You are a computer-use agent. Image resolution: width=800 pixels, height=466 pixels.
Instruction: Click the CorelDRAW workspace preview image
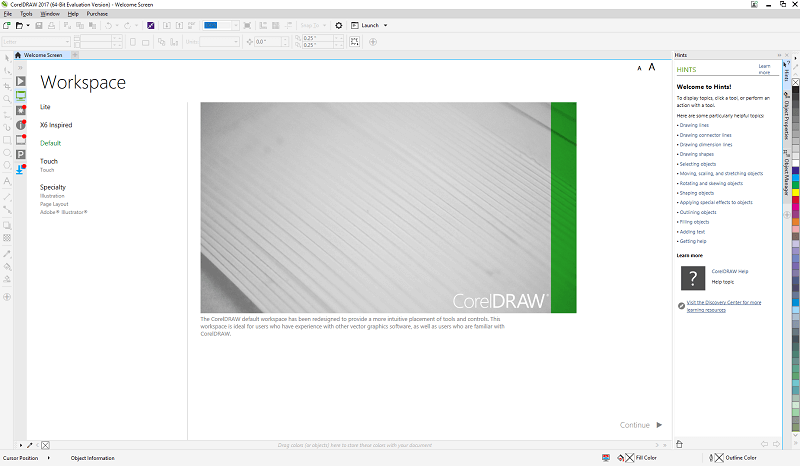click(388, 207)
